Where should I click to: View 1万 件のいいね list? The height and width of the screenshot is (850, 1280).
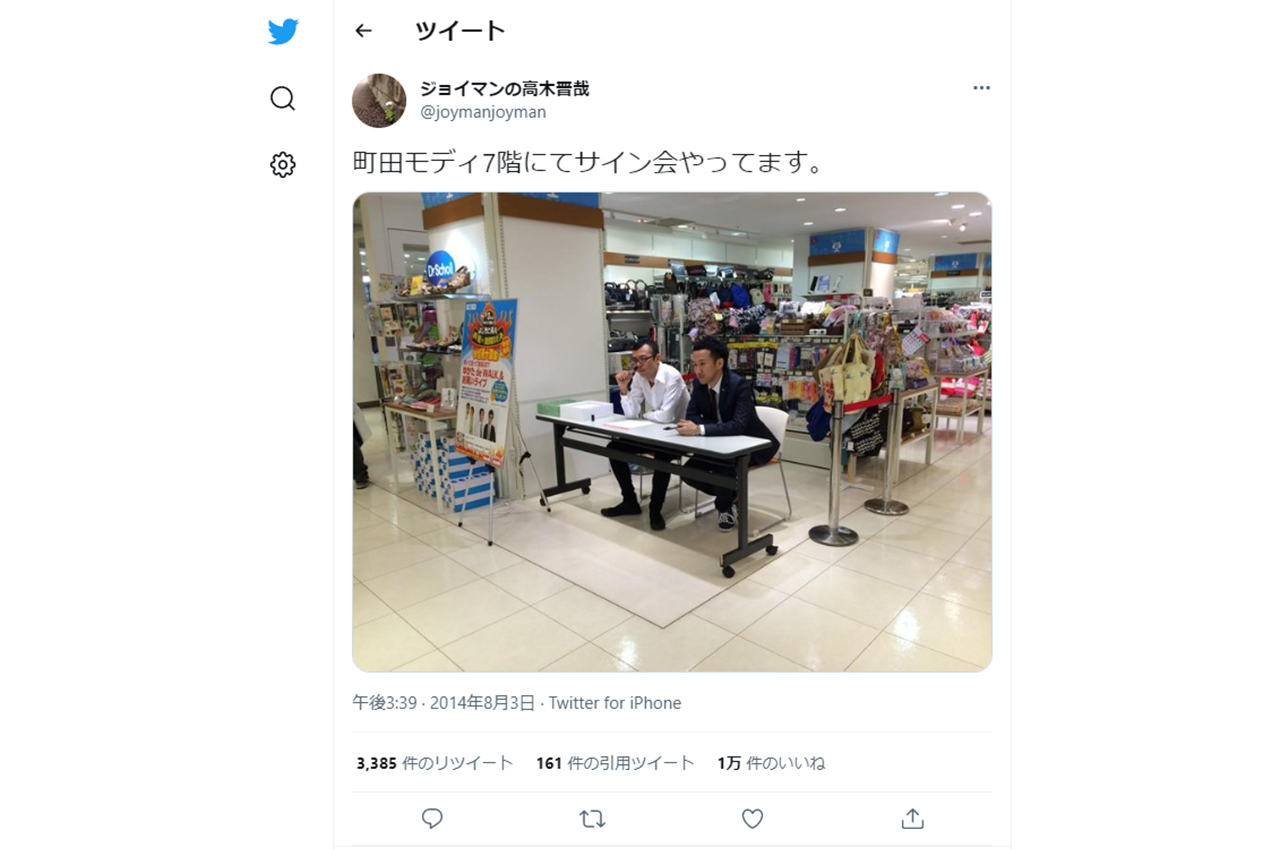(x=771, y=763)
